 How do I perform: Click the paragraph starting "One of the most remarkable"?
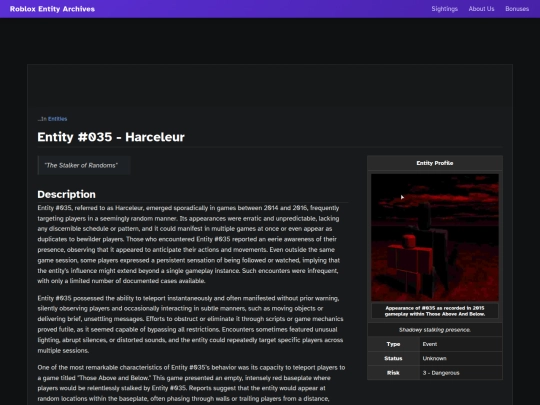click(191, 383)
